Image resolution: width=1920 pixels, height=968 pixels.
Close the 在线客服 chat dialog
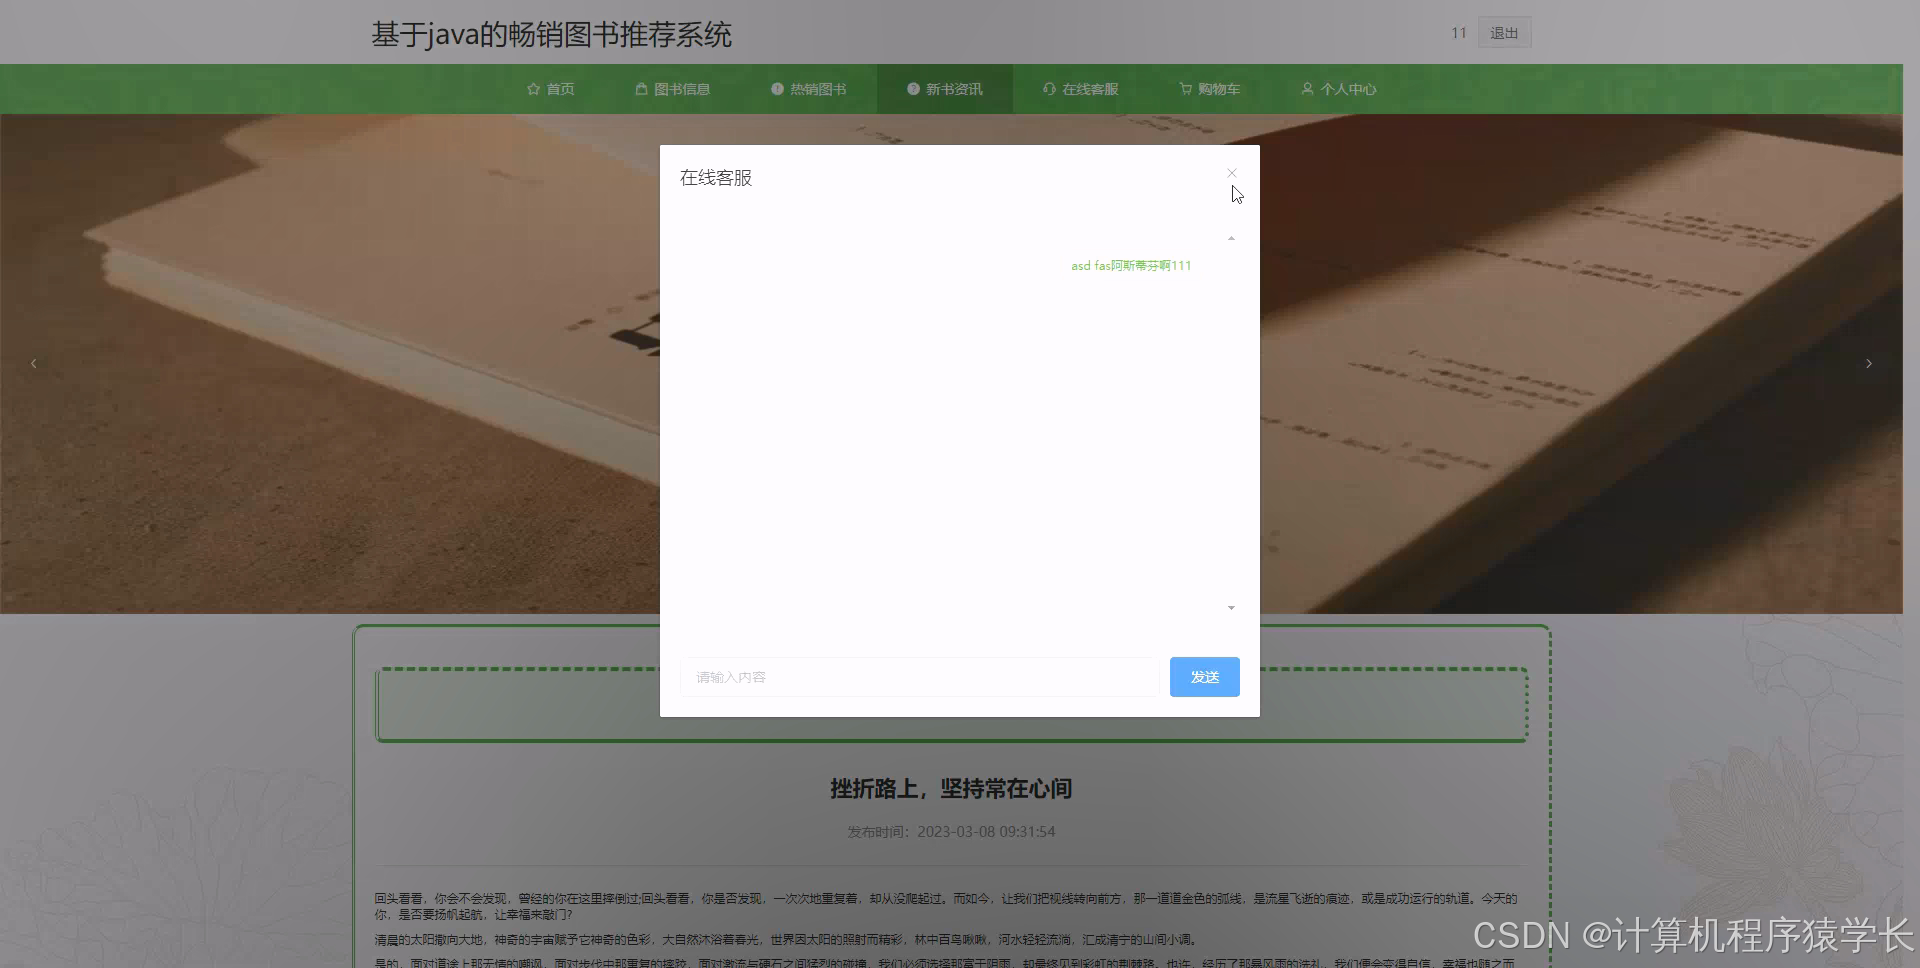pyautogui.click(x=1231, y=173)
